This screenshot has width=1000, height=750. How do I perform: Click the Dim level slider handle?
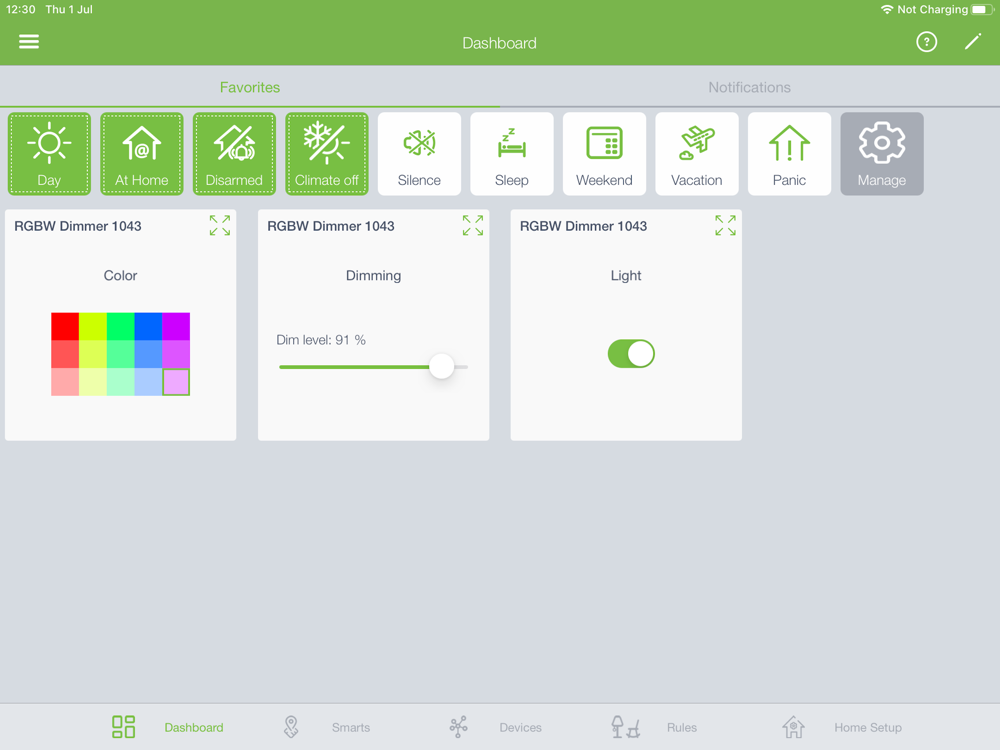click(x=441, y=366)
